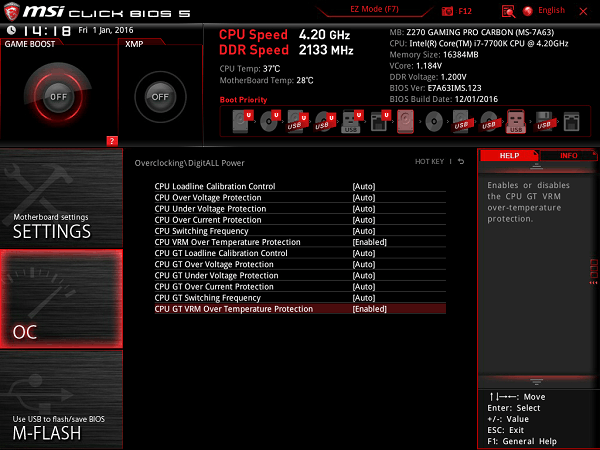
Task: Switch to EZ Mode (F7)
Action: (374, 9)
